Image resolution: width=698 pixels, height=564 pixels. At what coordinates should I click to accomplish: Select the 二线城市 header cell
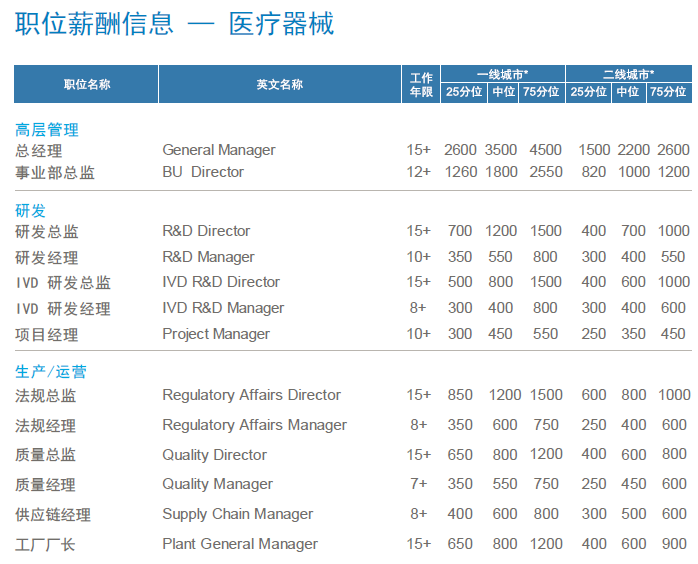[628, 74]
